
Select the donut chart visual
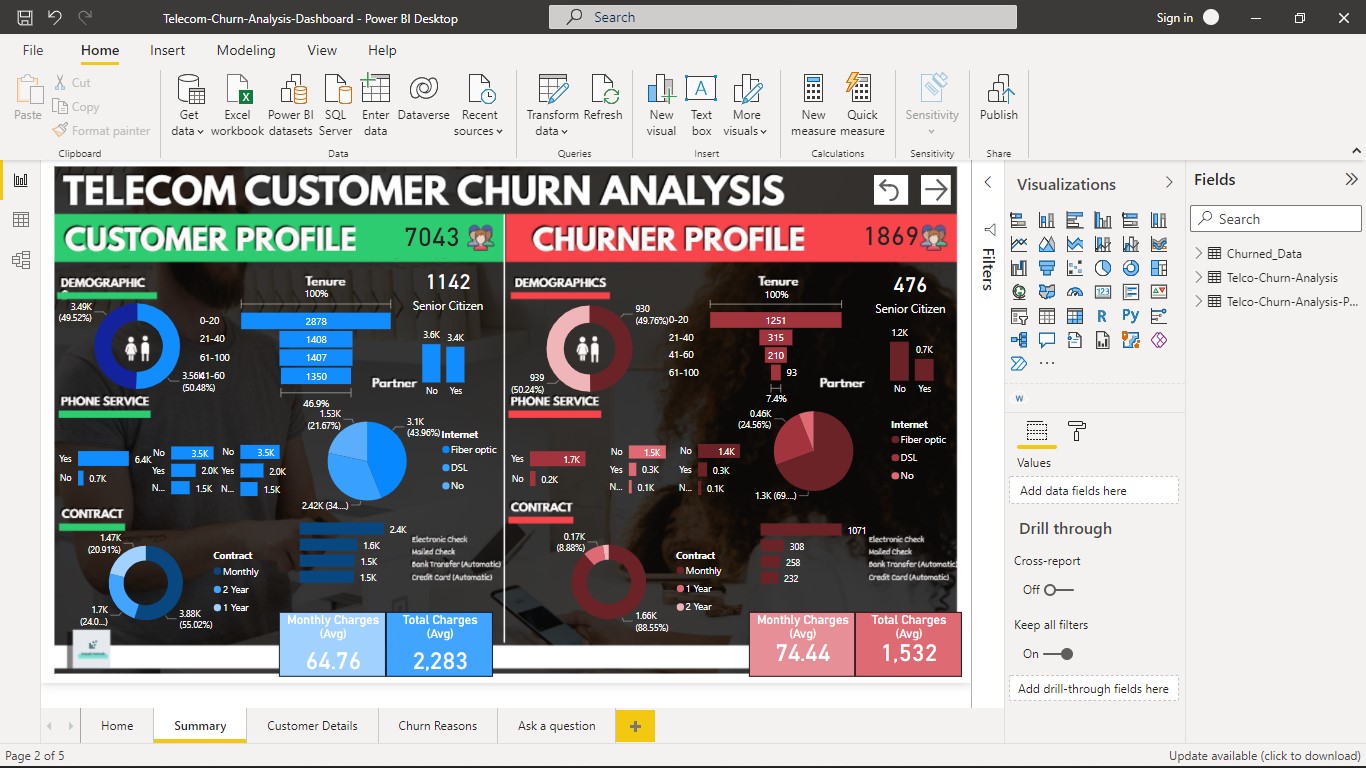tap(1131, 268)
